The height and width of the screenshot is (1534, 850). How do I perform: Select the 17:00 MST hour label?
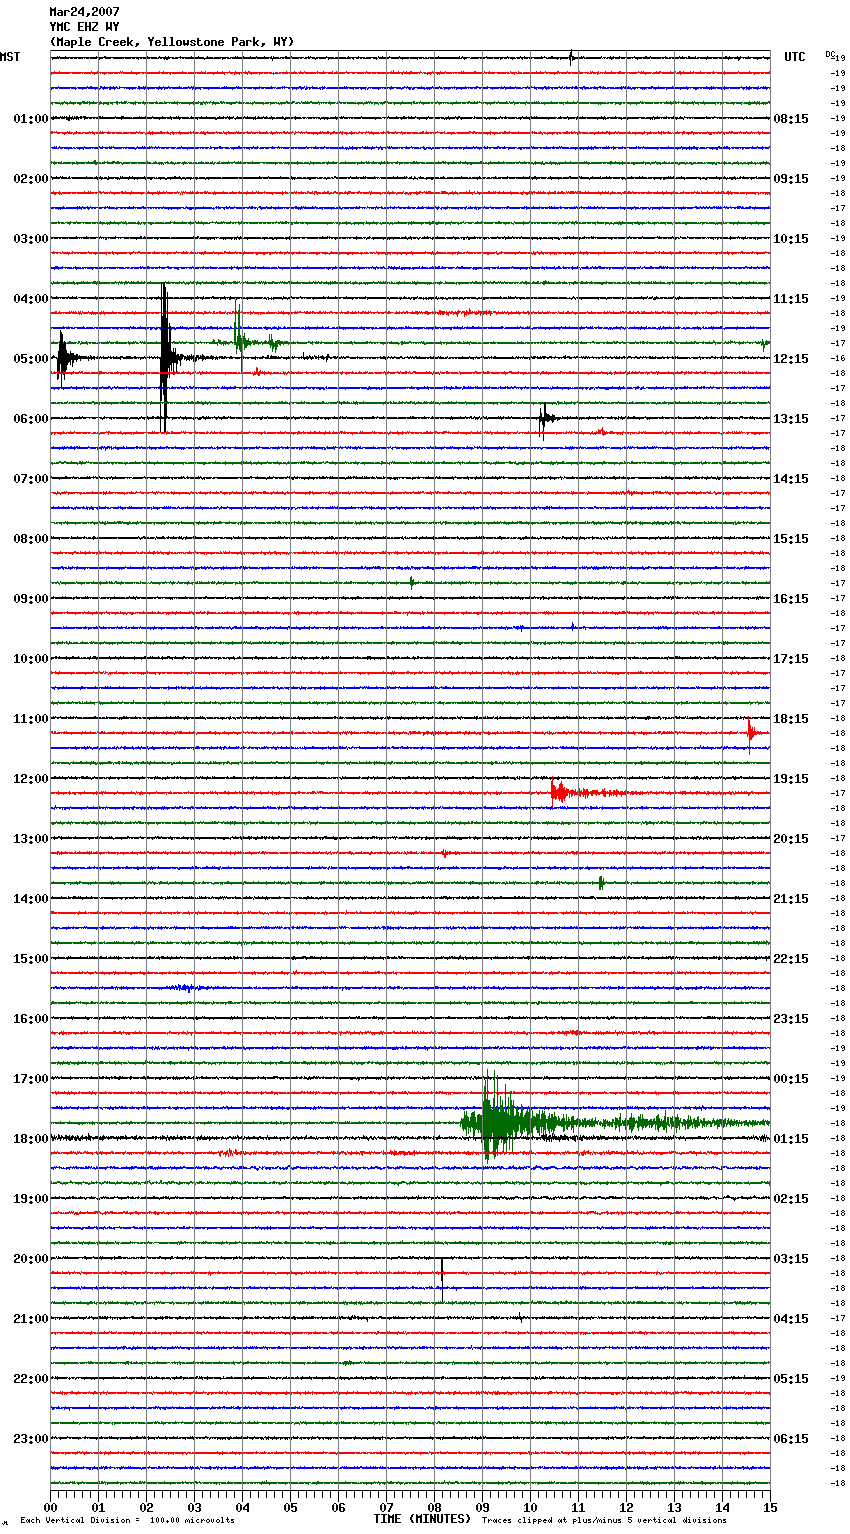coord(30,1079)
